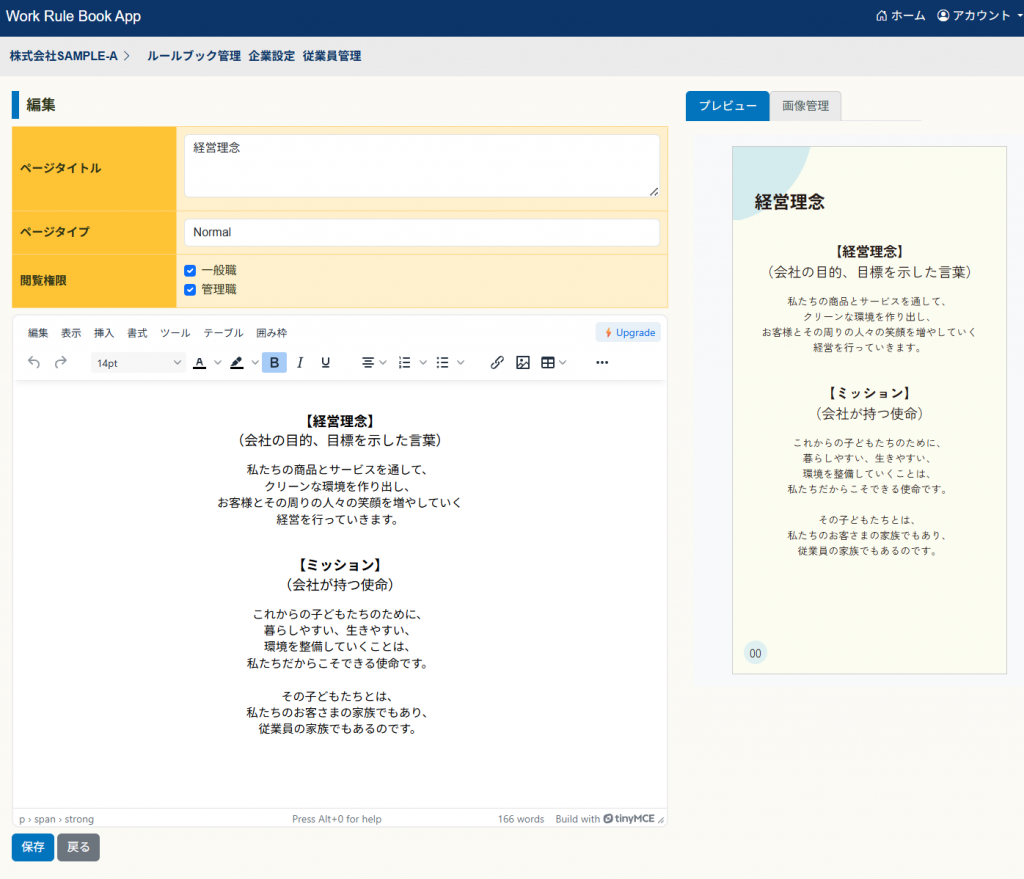Toggle italic formatting in editor
Image resolution: width=1024 pixels, height=879 pixels.
coord(300,363)
